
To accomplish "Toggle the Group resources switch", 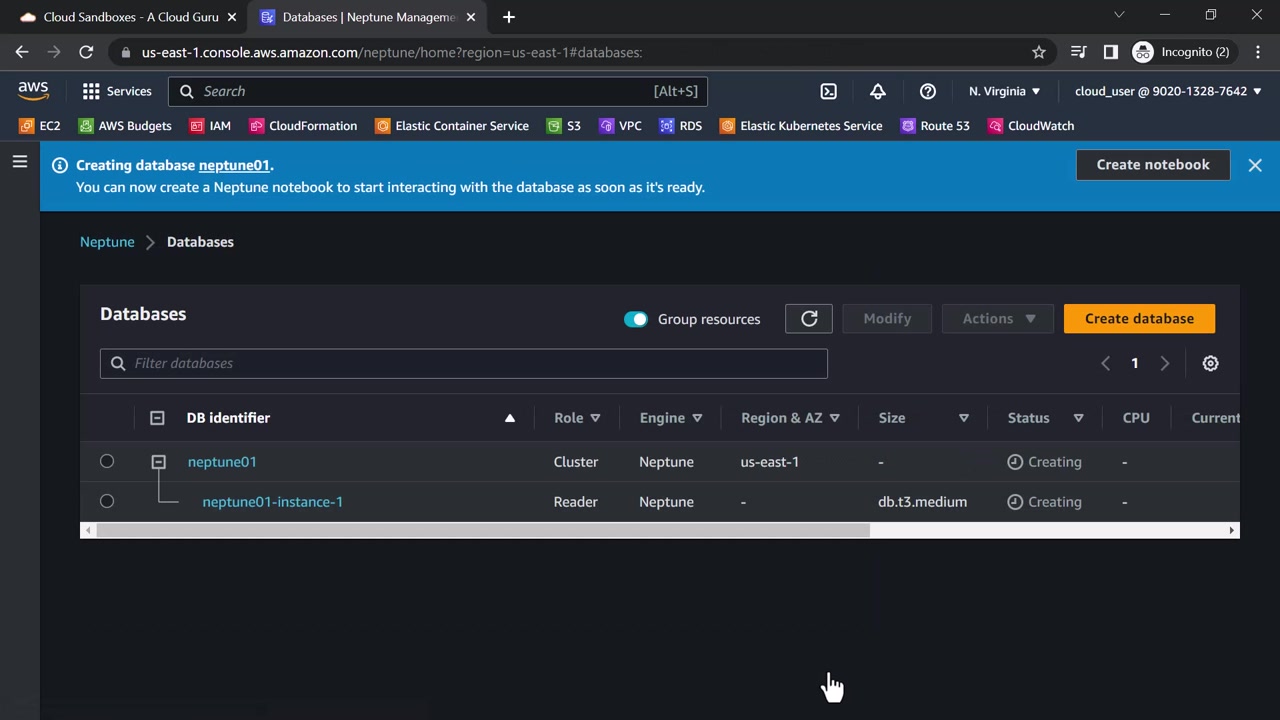I will coord(636,319).
